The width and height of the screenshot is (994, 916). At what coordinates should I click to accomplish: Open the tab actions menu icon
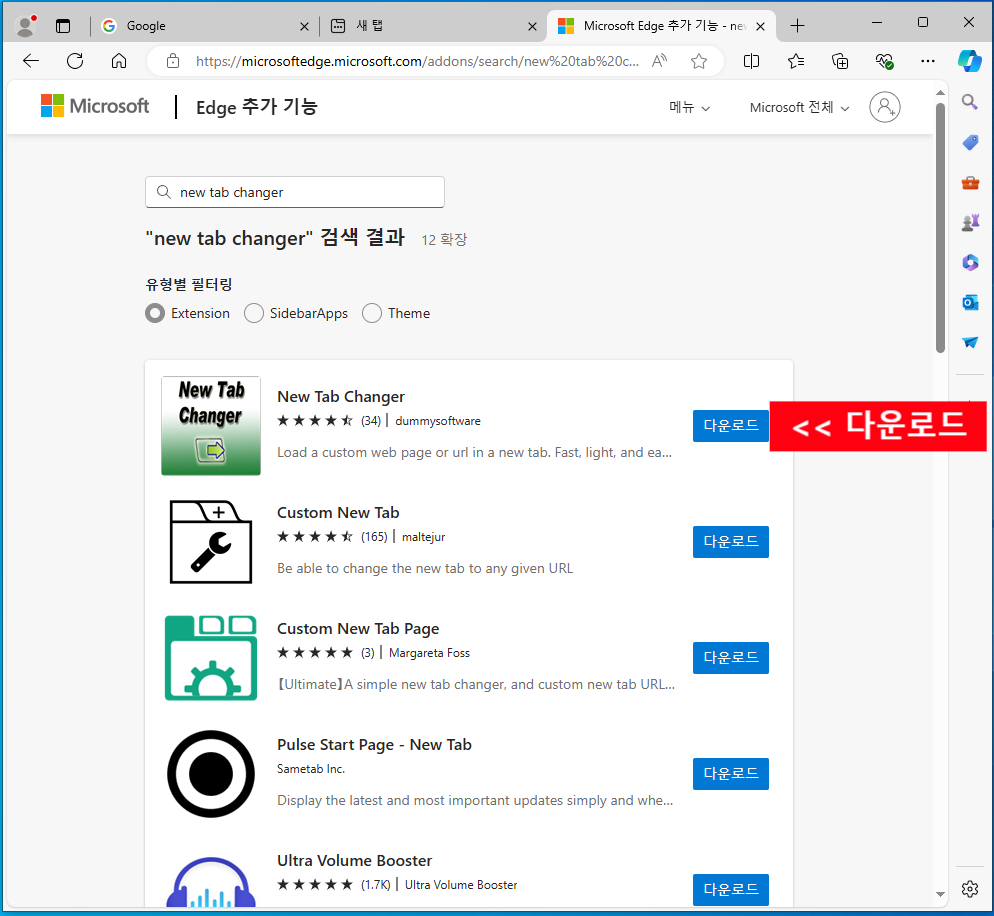[63, 26]
